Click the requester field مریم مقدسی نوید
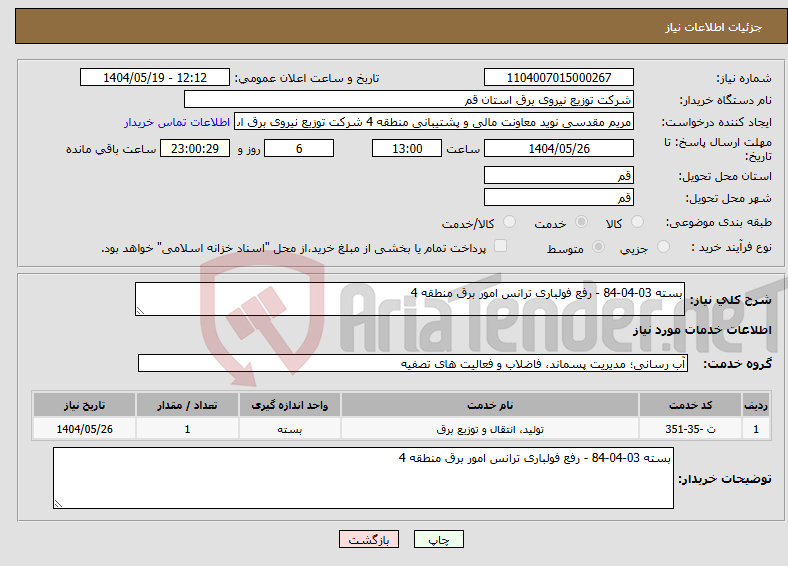The width and height of the screenshot is (788, 566). pyautogui.click(x=434, y=122)
